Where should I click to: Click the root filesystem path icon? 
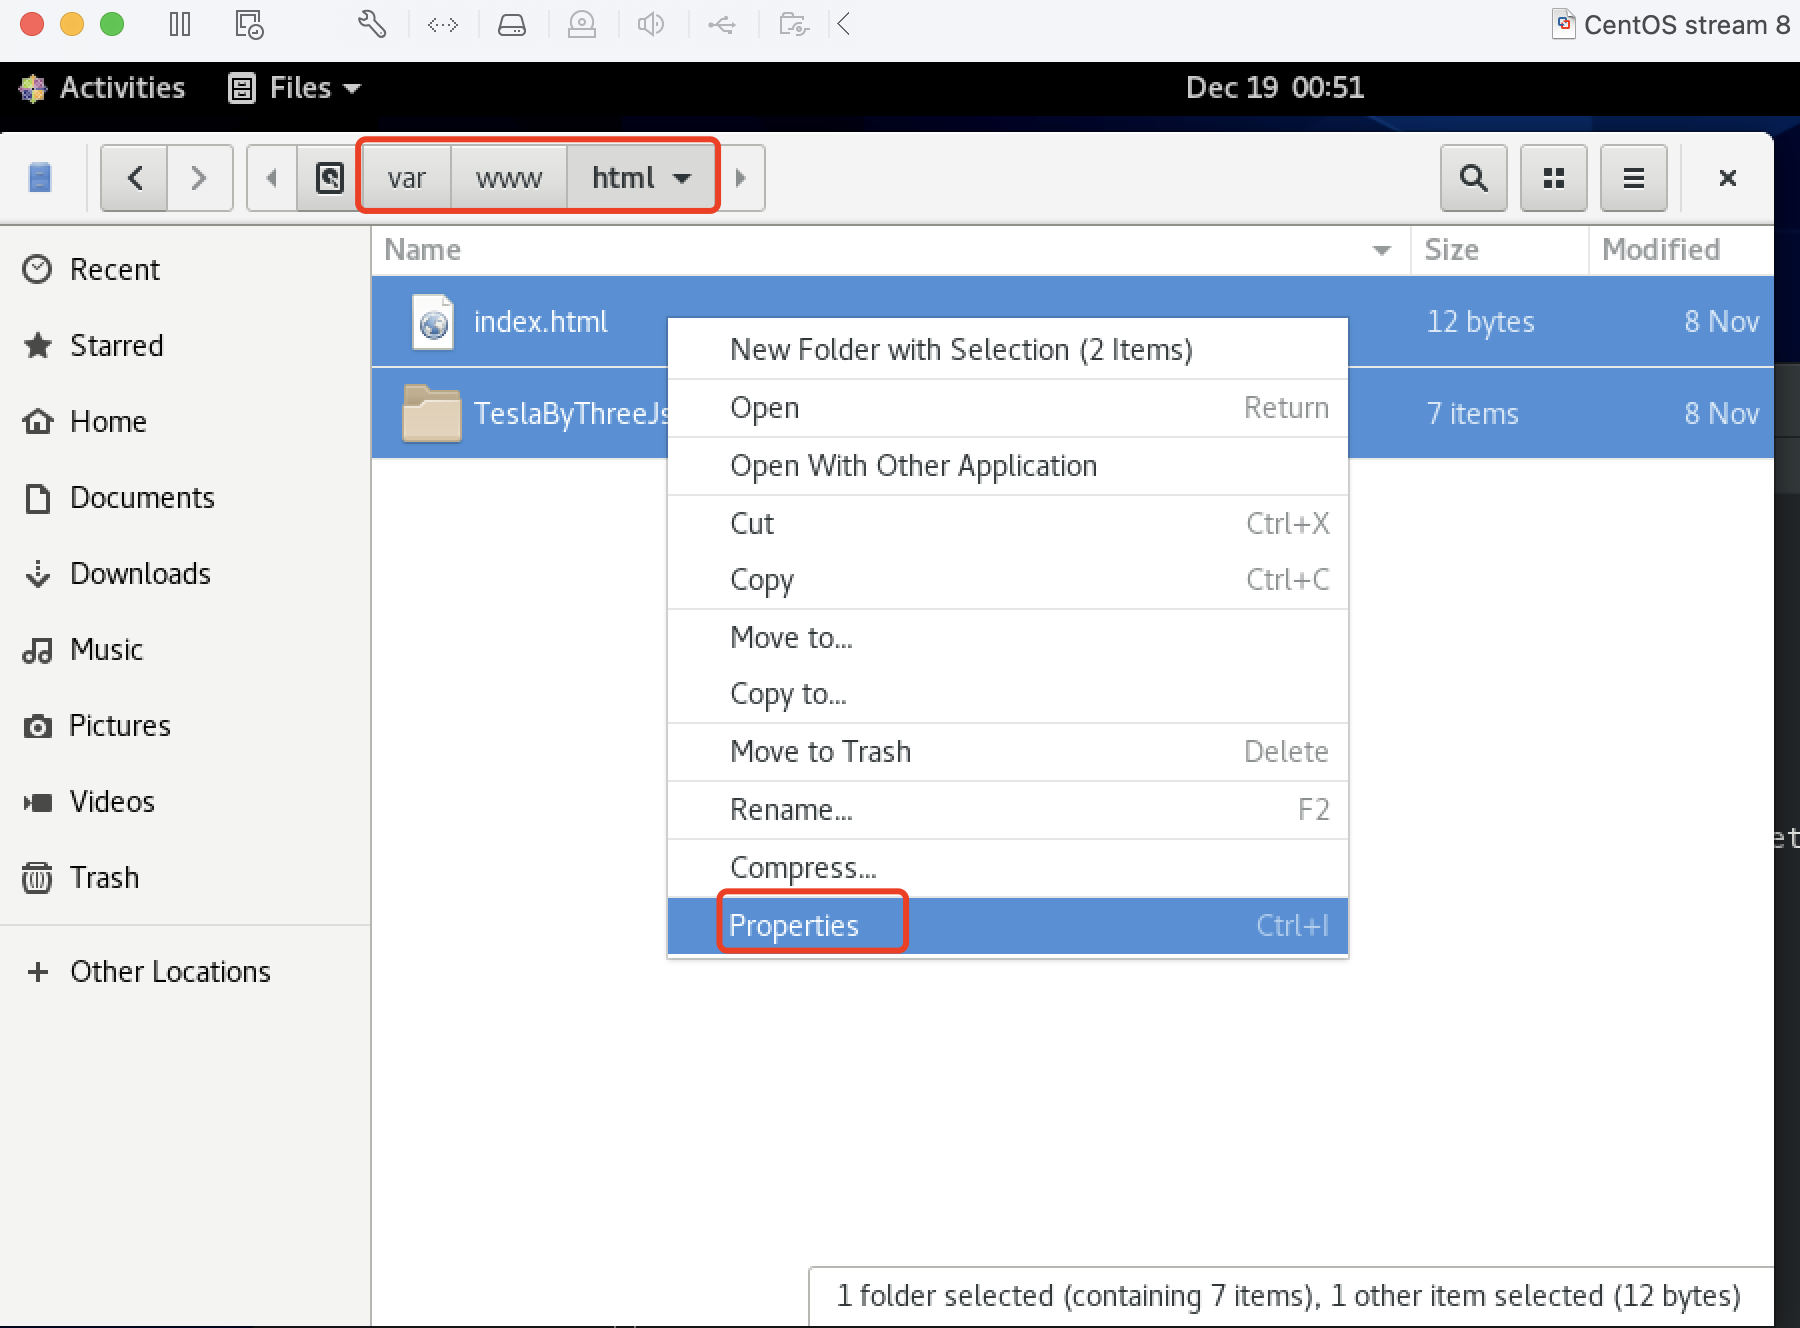pyautogui.click(x=329, y=178)
